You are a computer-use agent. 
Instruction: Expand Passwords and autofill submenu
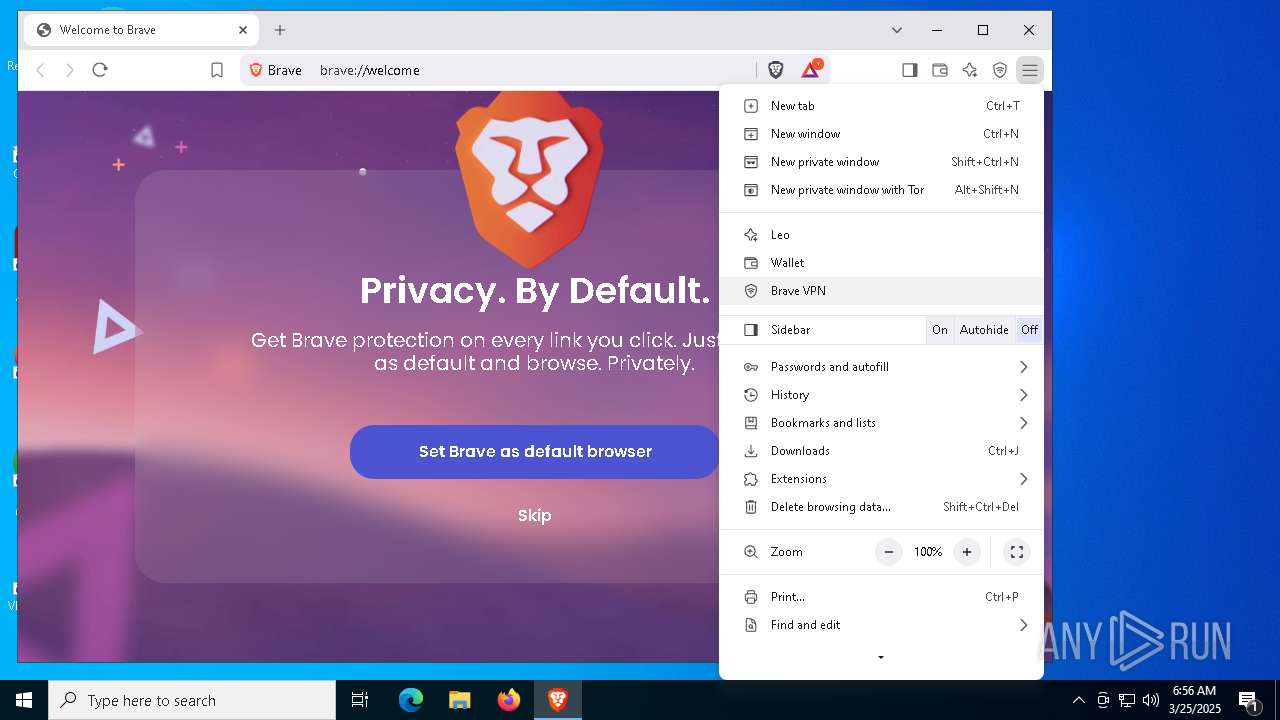tap(881, 367)
